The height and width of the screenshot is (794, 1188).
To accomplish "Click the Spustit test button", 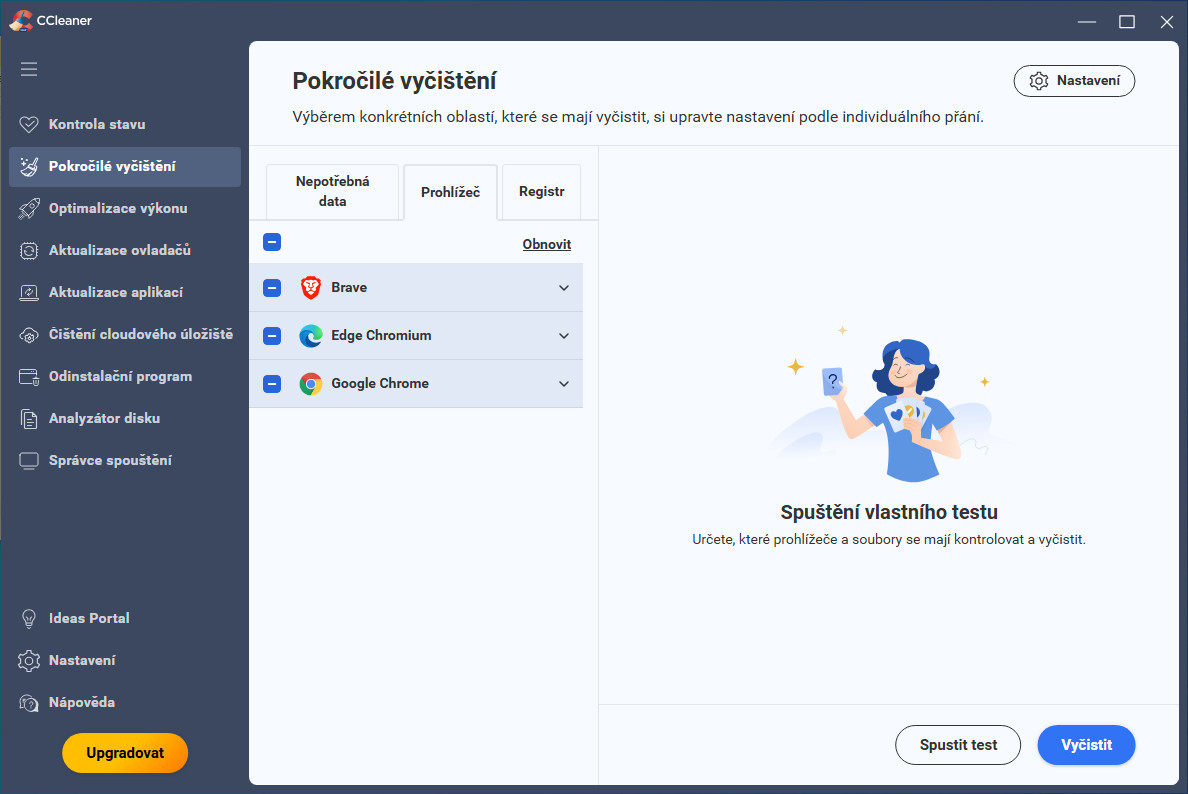I will coord(958,745).
